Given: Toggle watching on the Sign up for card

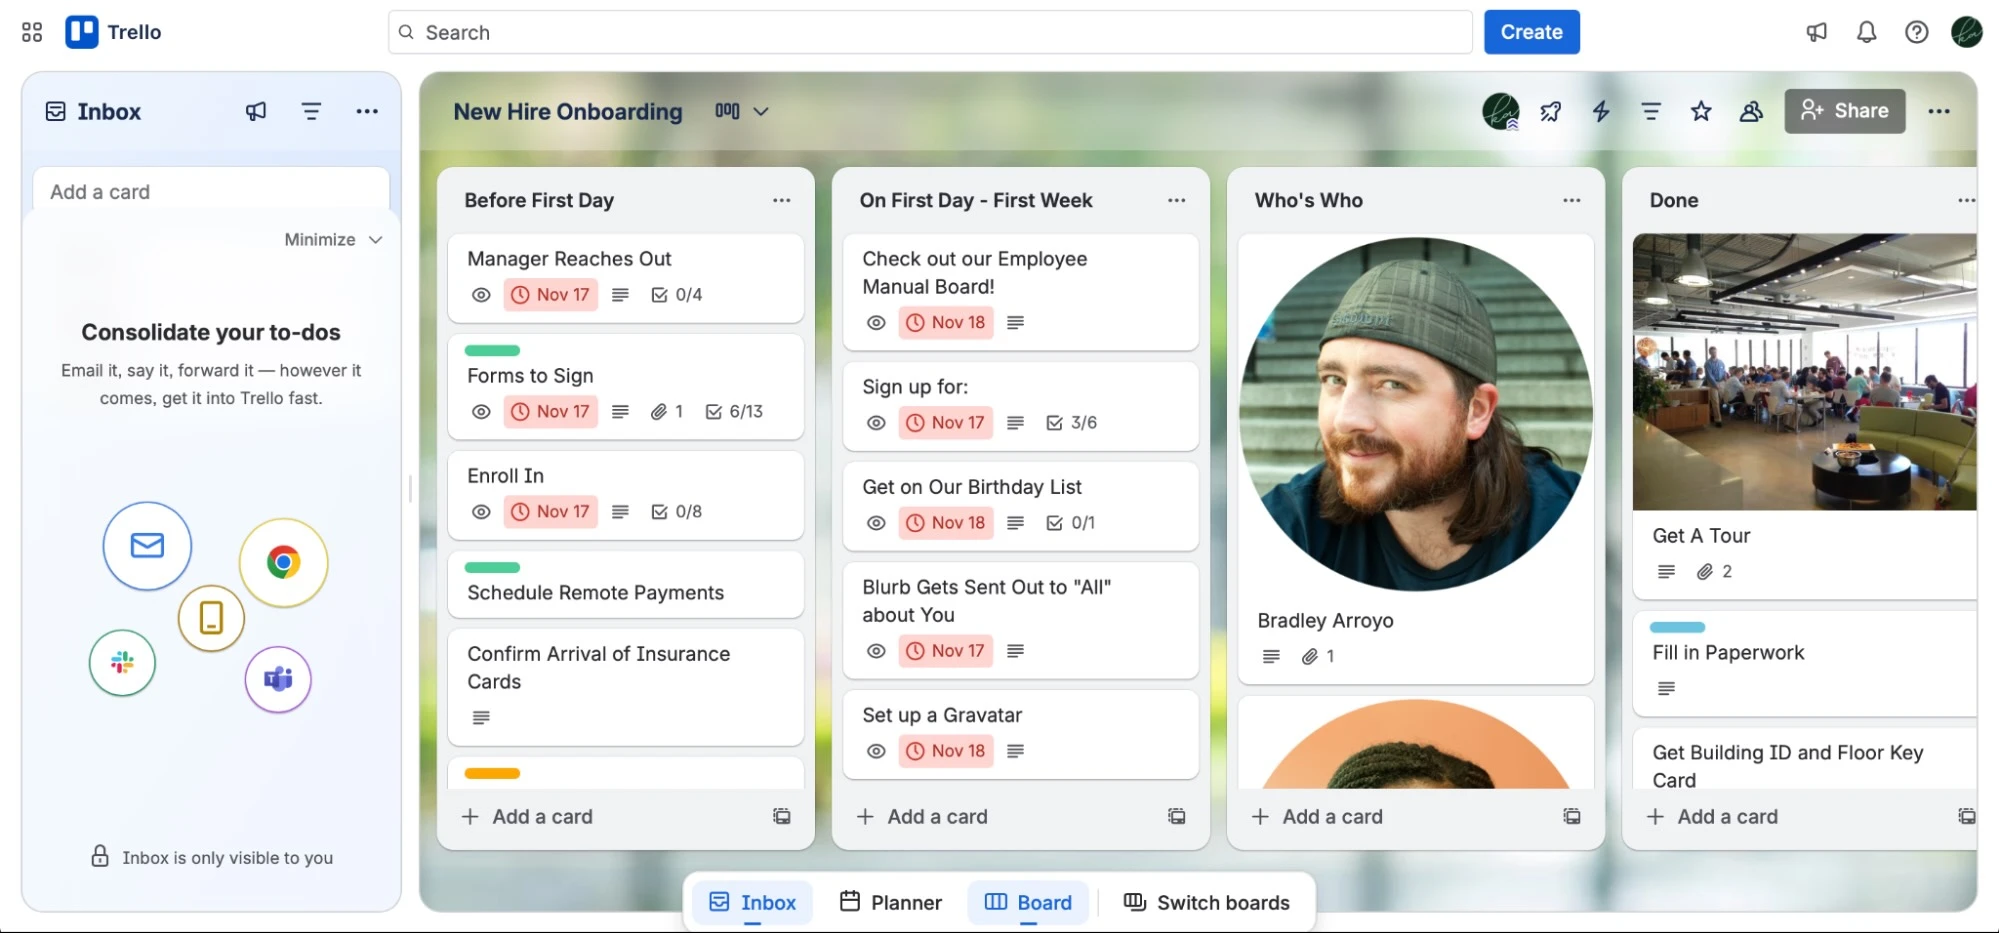Looking at the screenshot, I should click(875, 422).
